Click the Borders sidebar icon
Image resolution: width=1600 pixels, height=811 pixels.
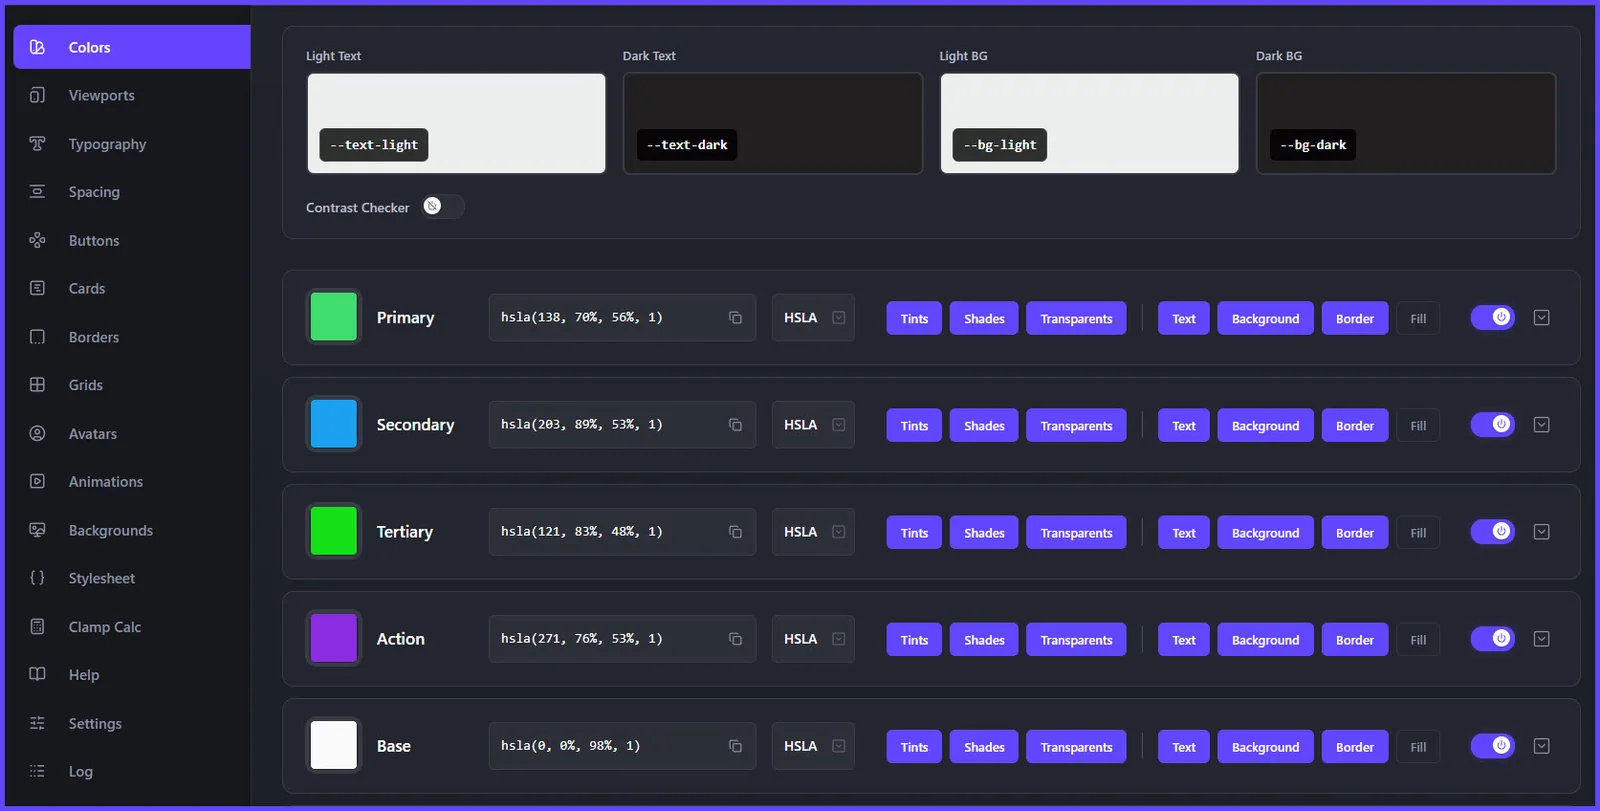(37, 337)
